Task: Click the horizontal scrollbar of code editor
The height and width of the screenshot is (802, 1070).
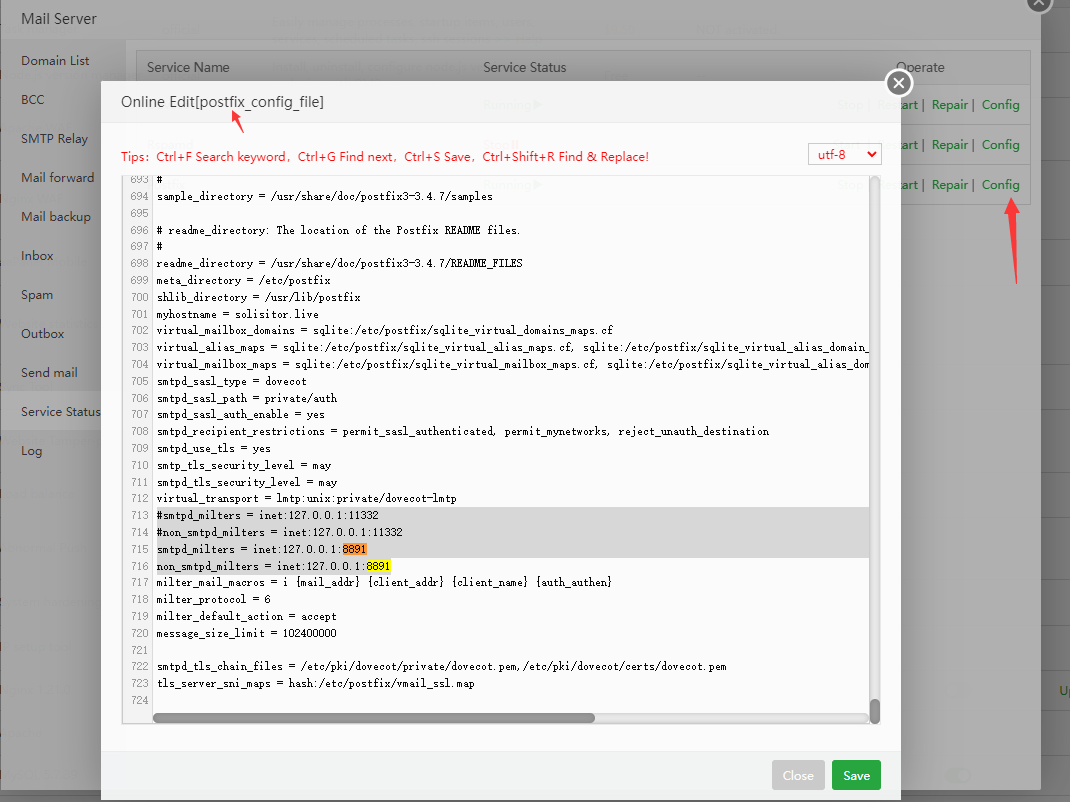Action: (x=373, y=718)
